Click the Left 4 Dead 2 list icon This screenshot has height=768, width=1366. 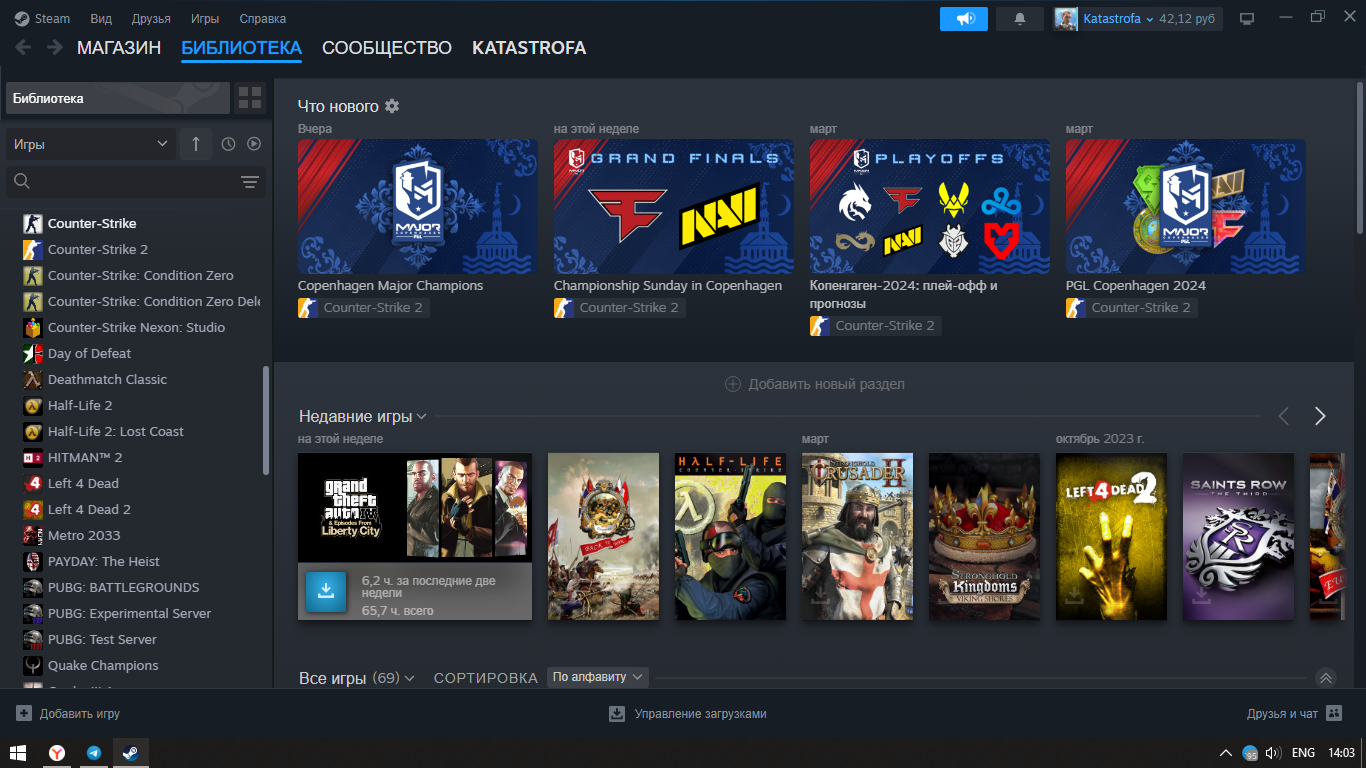pyautogui.click(x=33, y=509)
